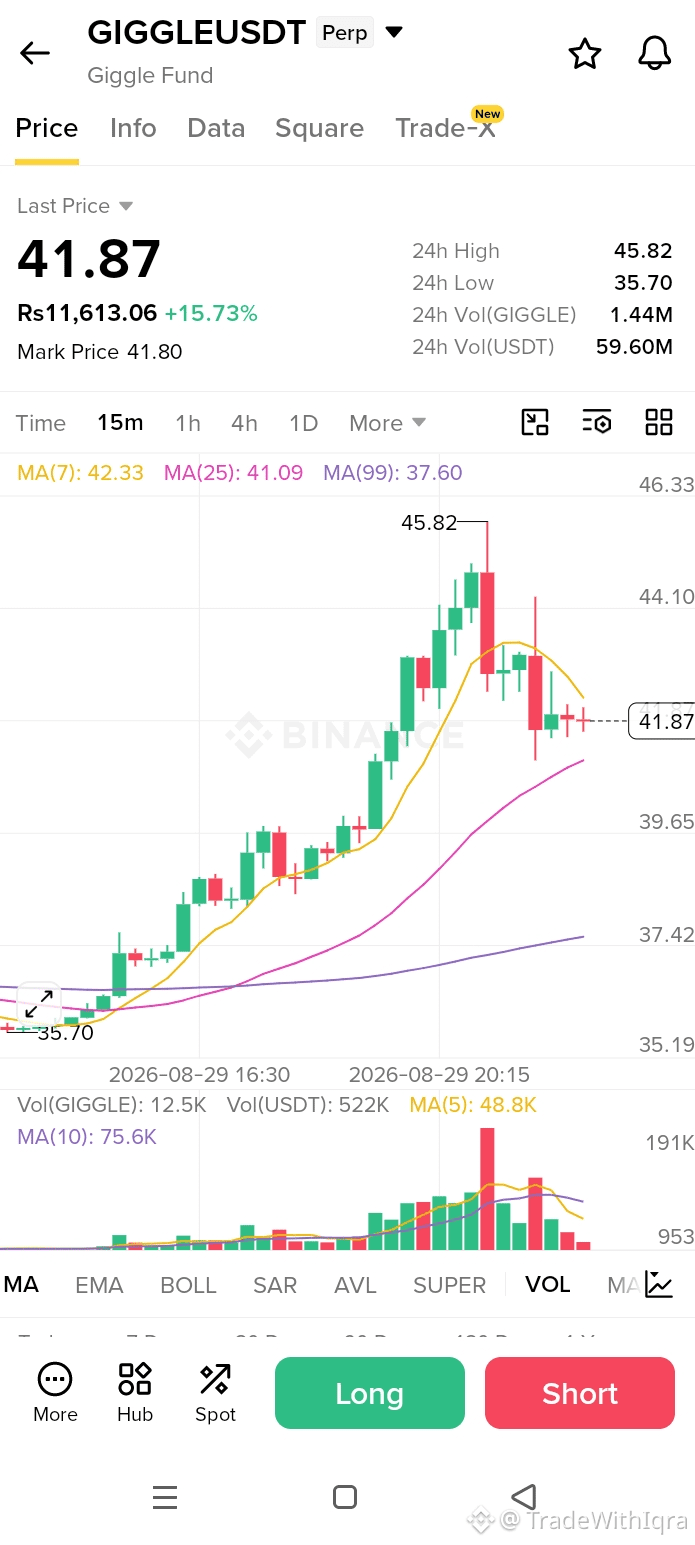Tap the MA(25): 41.09 label

pos(234,473)
